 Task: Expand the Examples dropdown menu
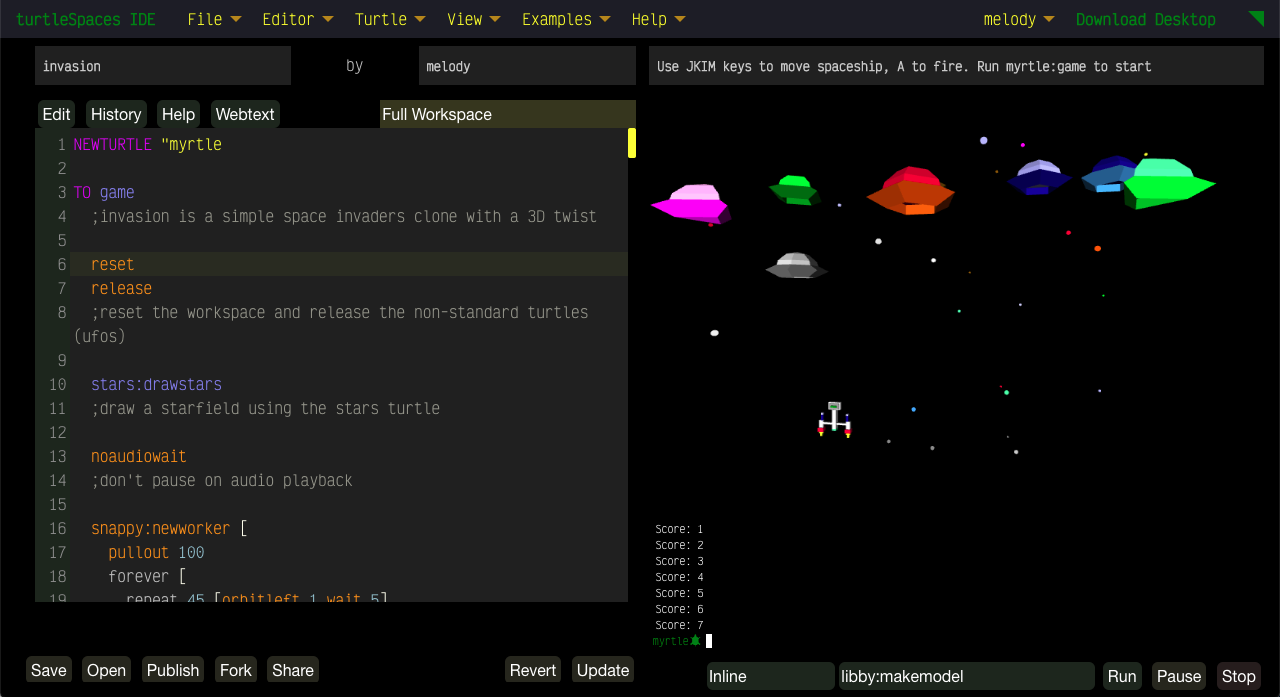tap(565, 19)
